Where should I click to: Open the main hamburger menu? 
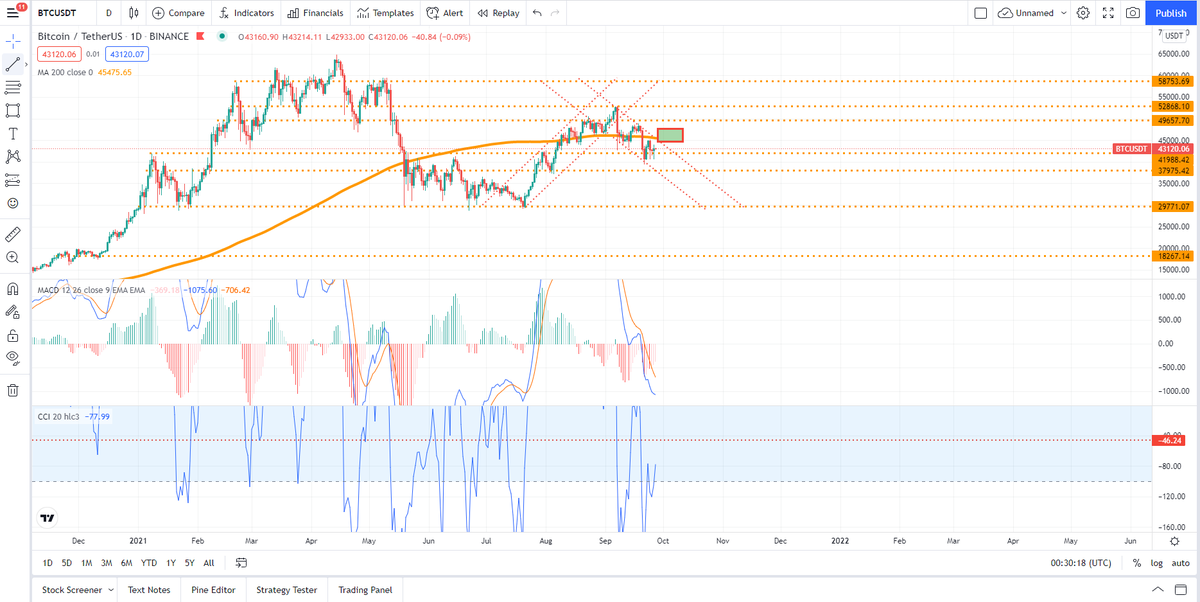pos(14,12)
